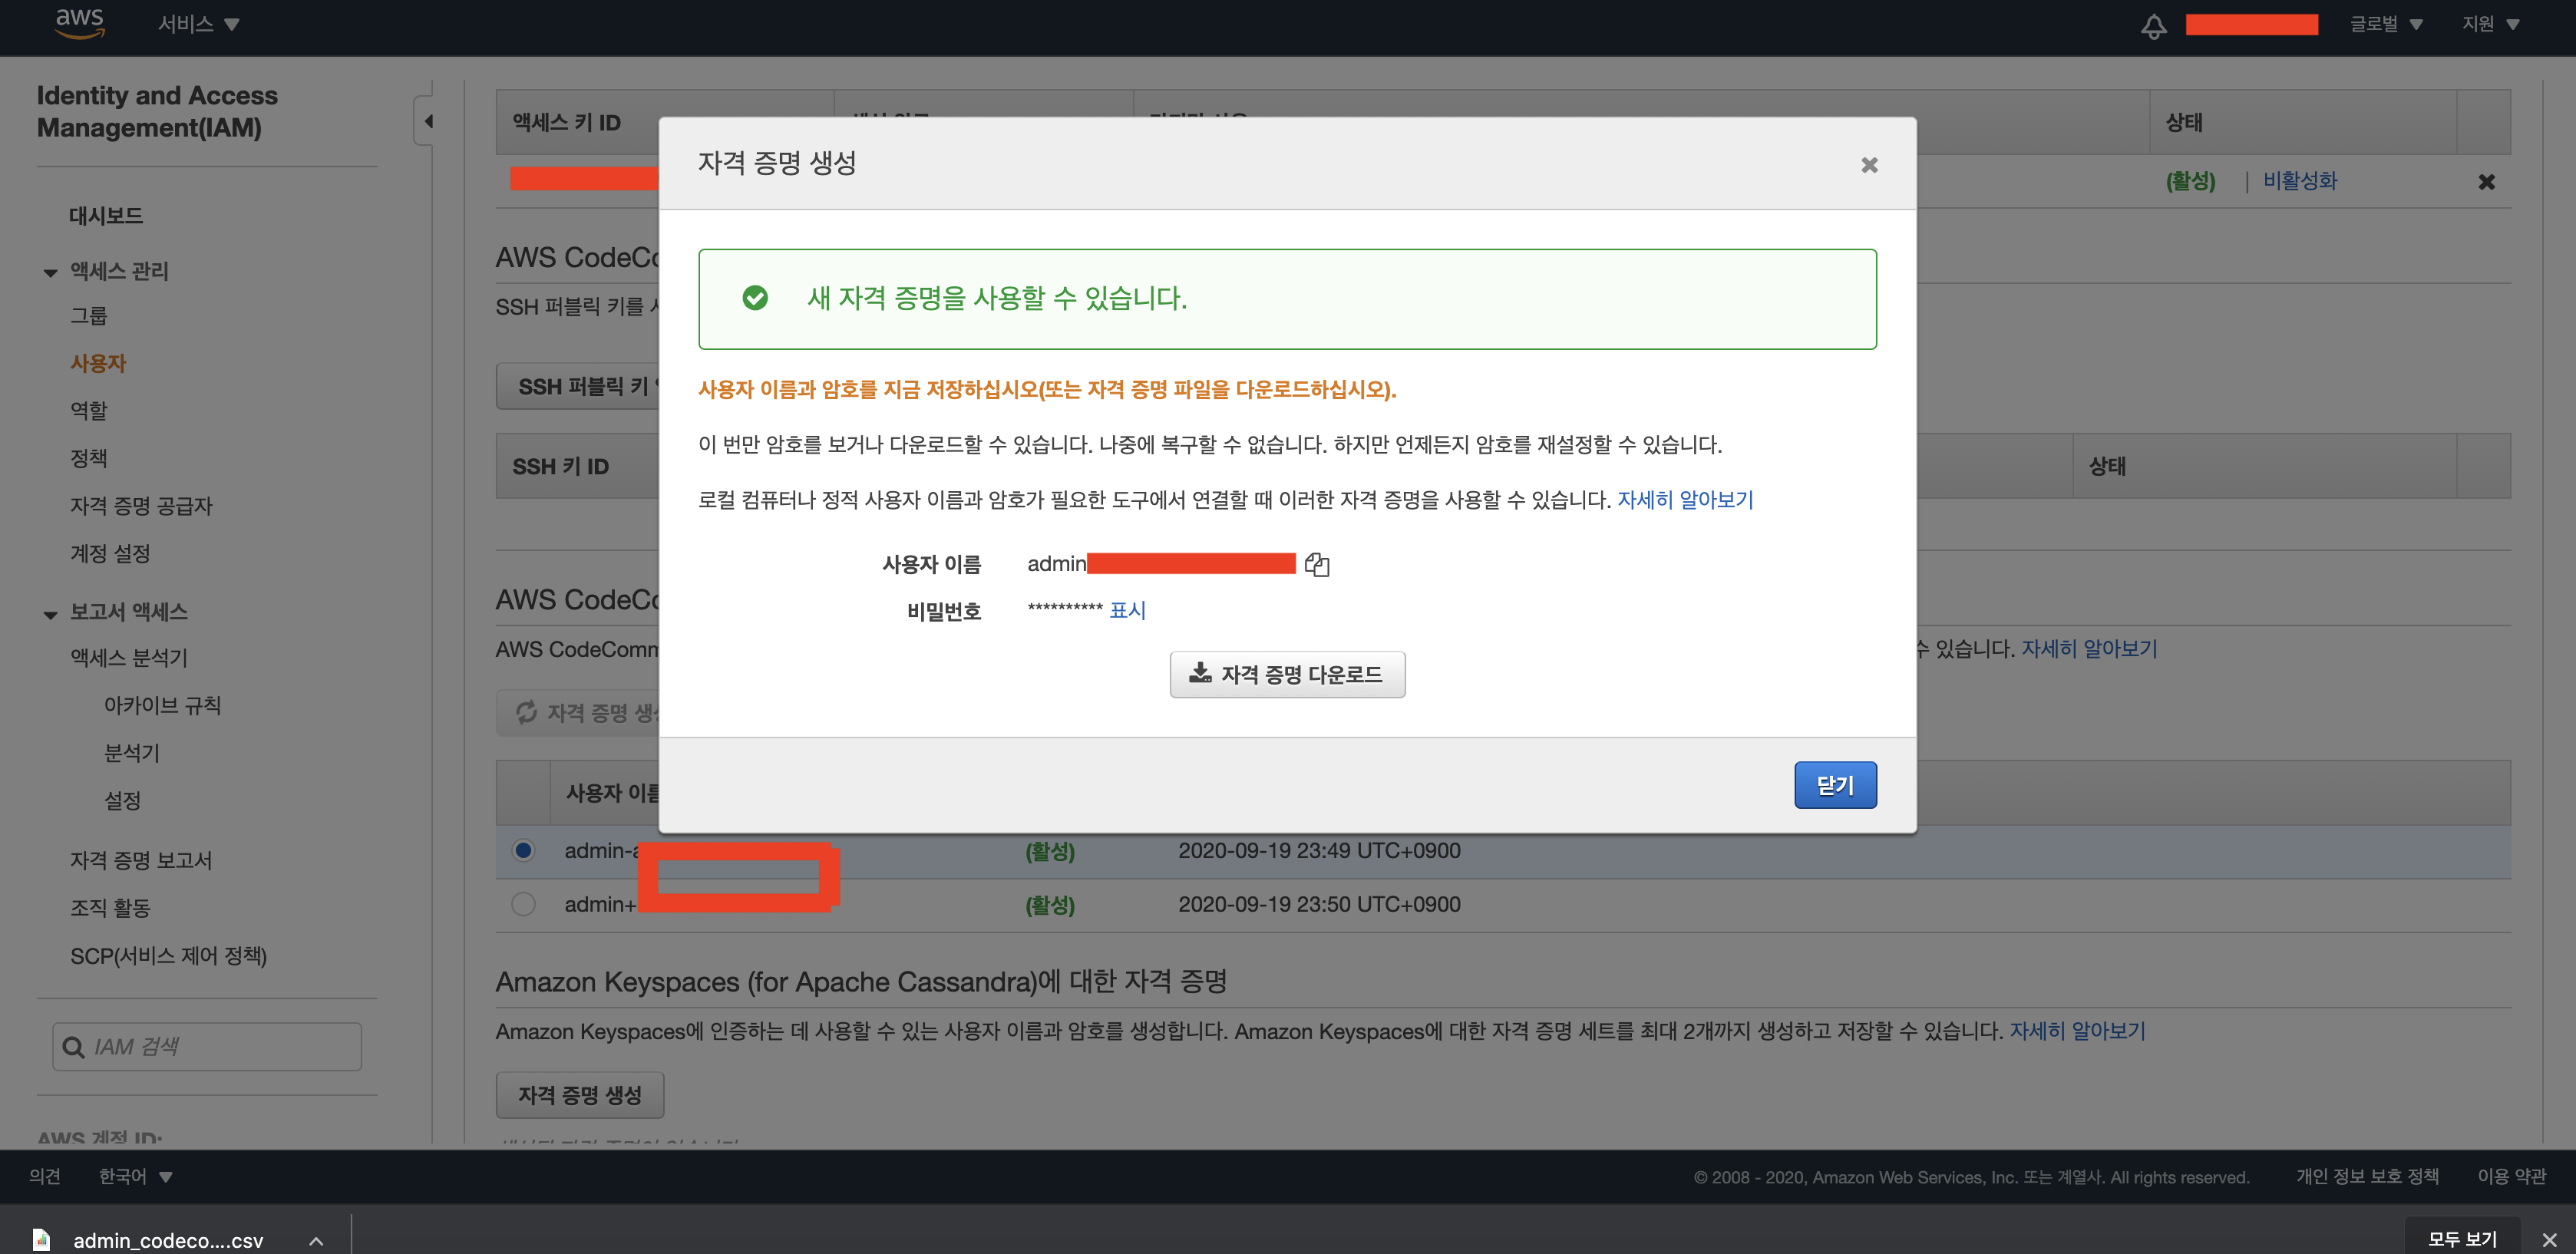Copy the username with the clipboard icon

pyautogui.click(x=1317, y=565)
